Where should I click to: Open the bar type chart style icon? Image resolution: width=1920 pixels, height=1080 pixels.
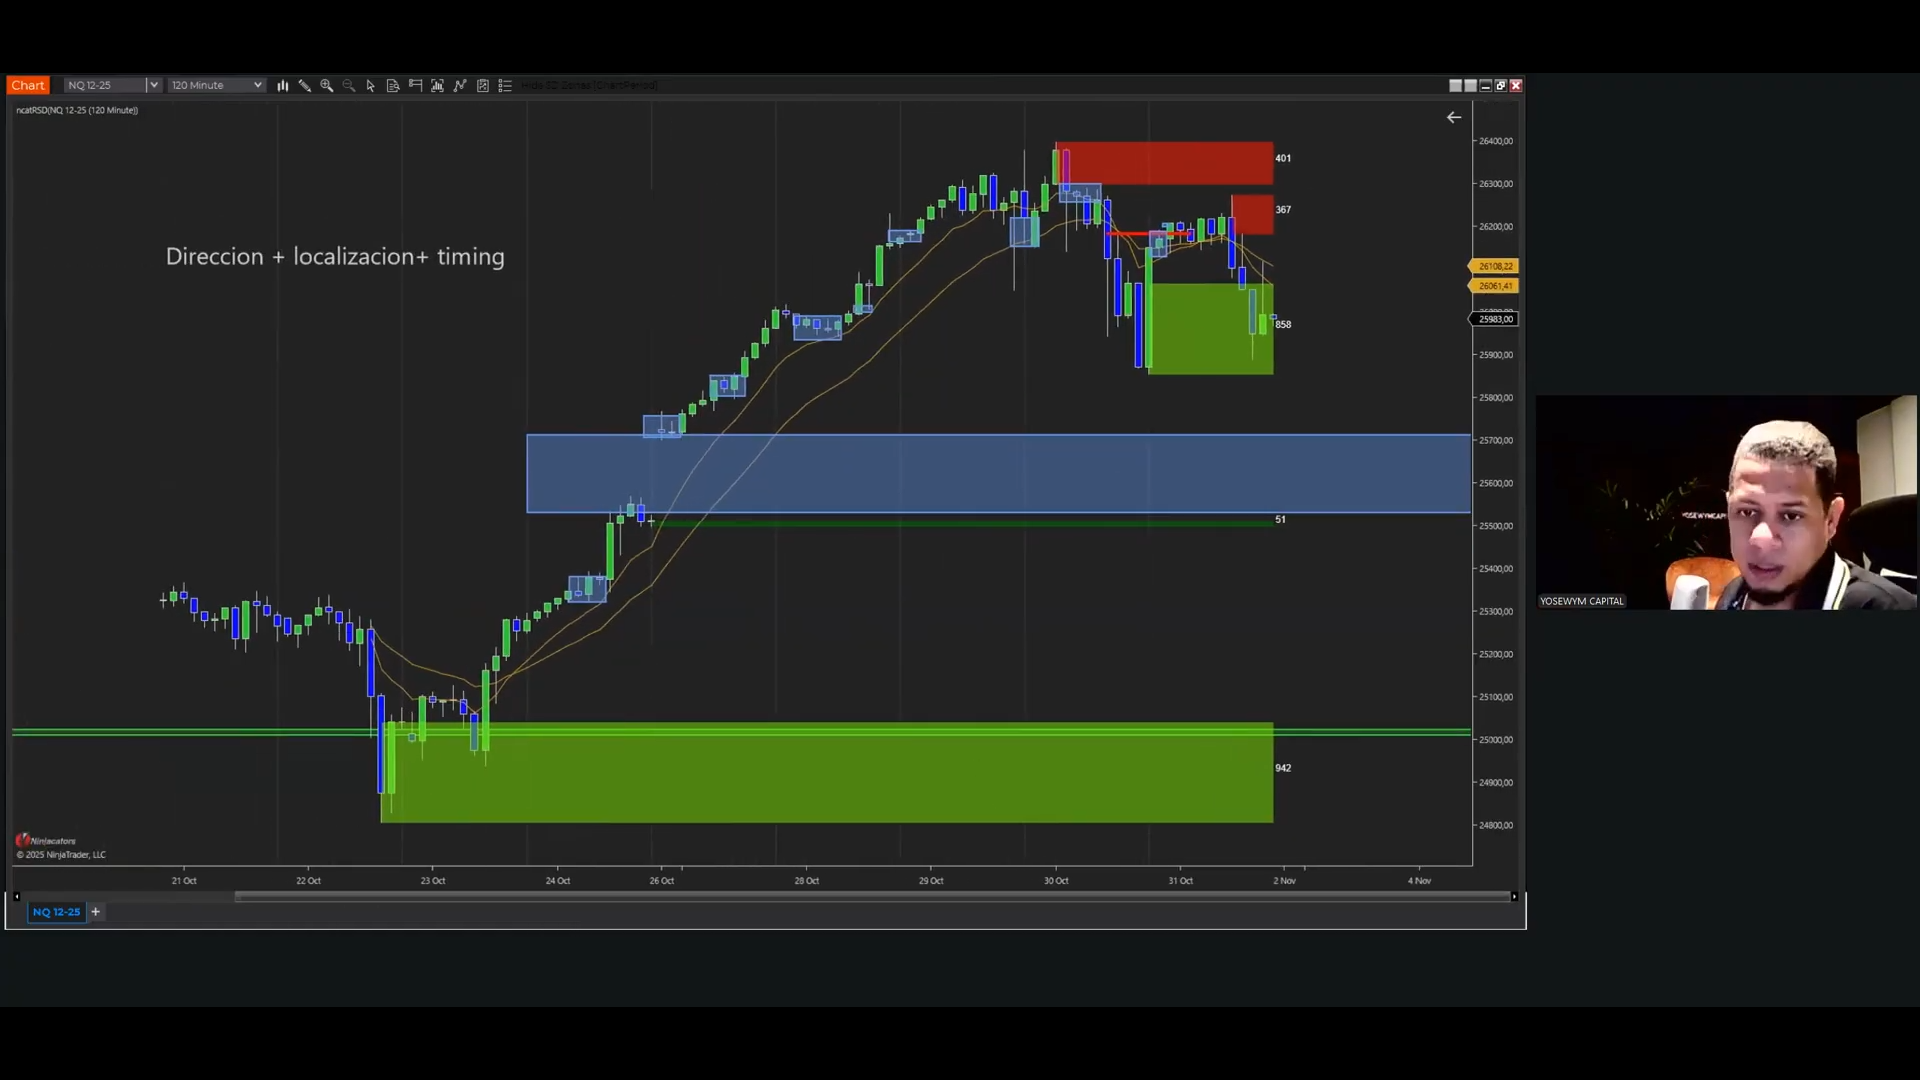point(283,86)
